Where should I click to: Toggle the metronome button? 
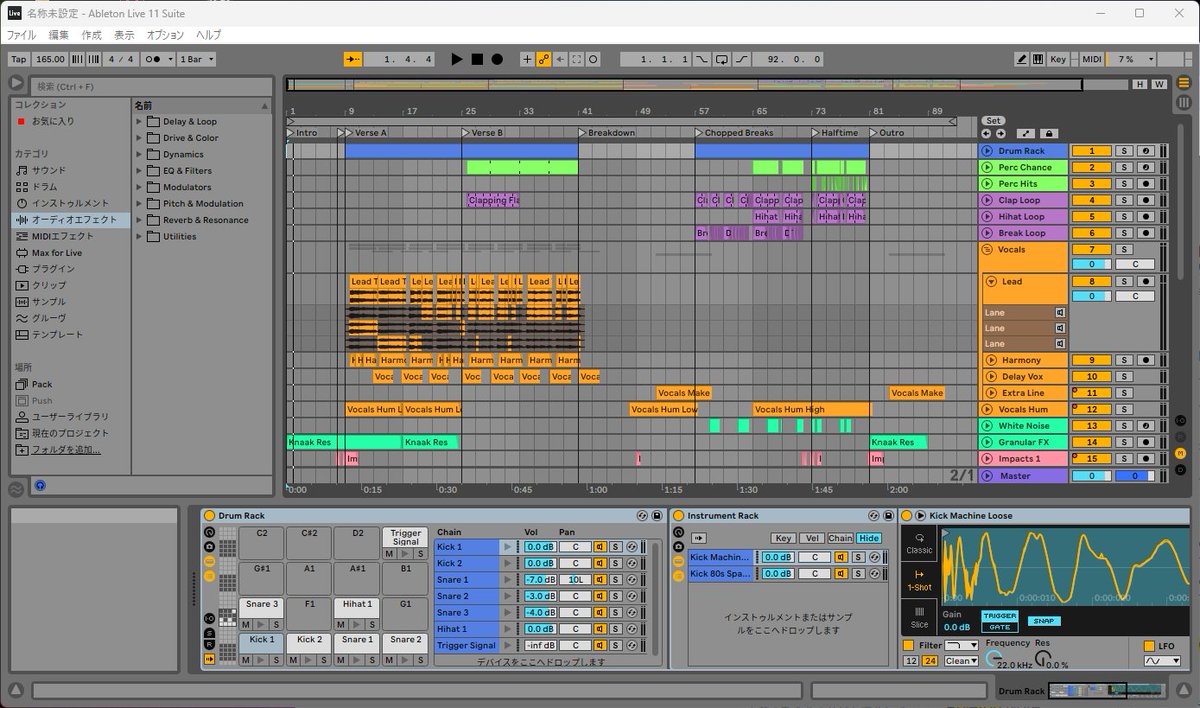157,59
